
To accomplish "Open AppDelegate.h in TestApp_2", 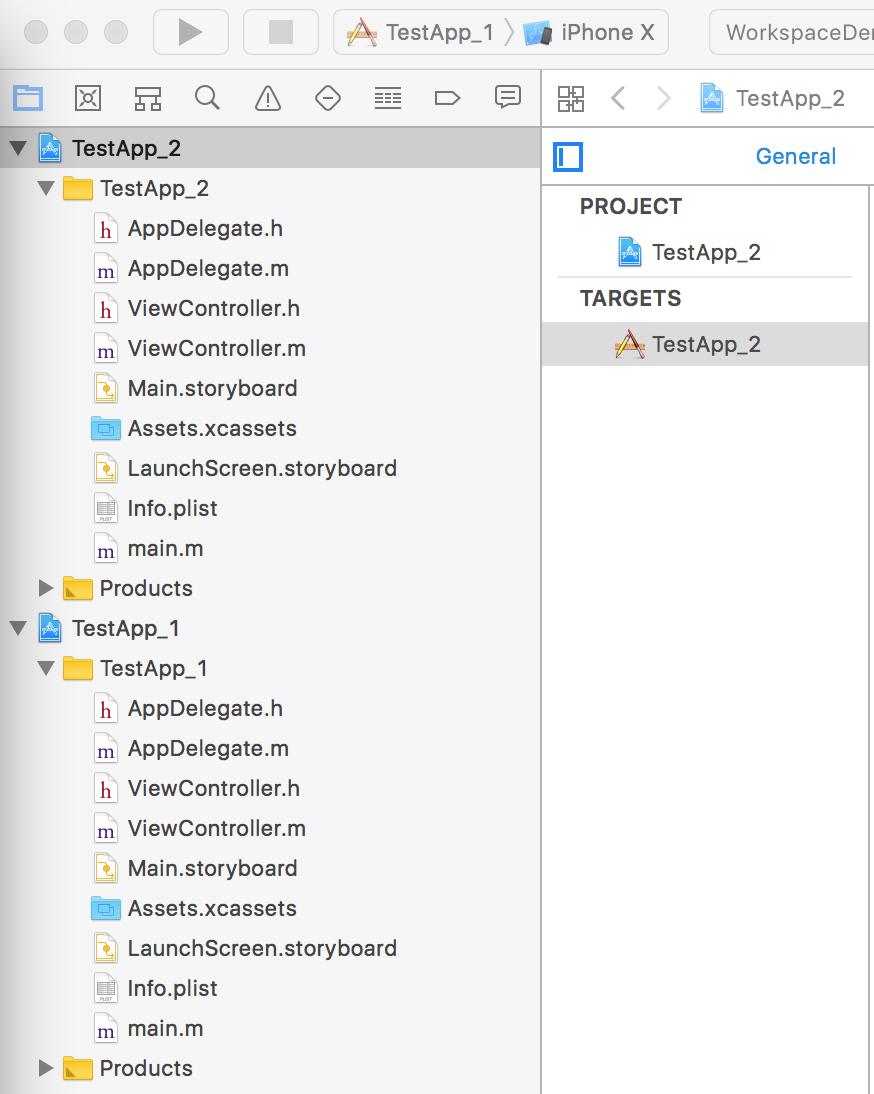I will pyautogui.click(x=270, y=228).
